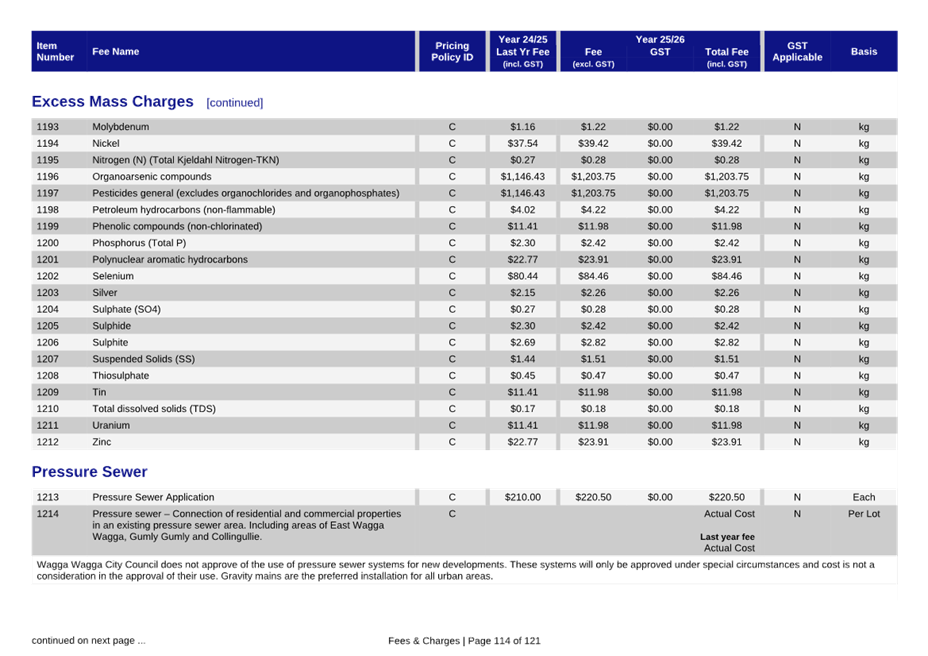Click Silver's last year fee $2.15
928x656 pixels.
523,292
